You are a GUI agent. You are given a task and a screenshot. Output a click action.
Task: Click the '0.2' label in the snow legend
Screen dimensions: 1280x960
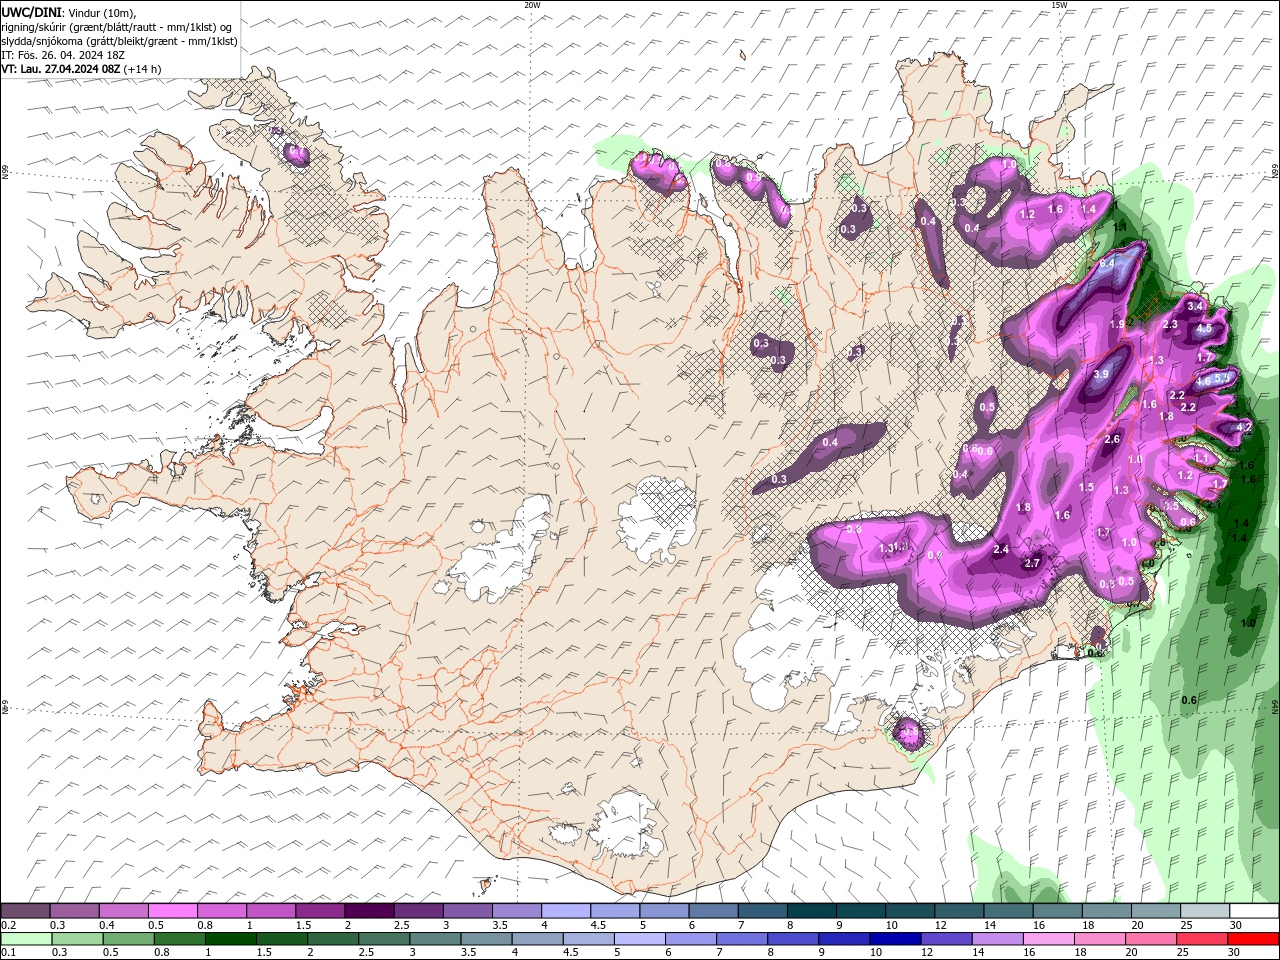(x=8, y=926)
